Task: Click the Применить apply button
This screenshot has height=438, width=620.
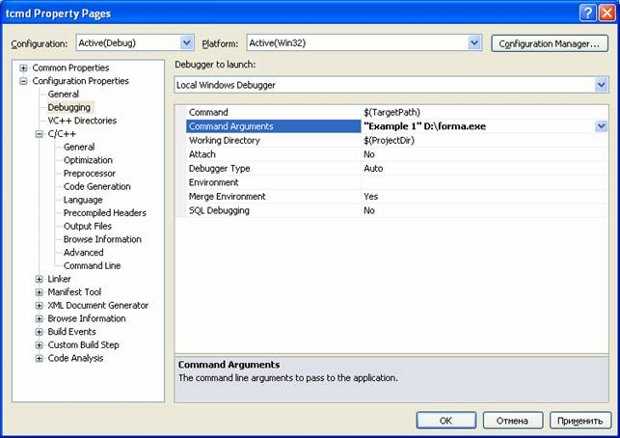Action: pos(580,420)
